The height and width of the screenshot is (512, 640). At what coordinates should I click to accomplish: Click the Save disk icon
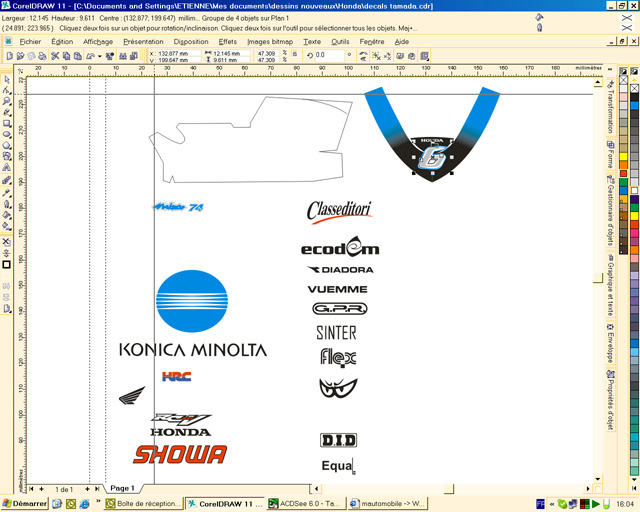[31, 56]
